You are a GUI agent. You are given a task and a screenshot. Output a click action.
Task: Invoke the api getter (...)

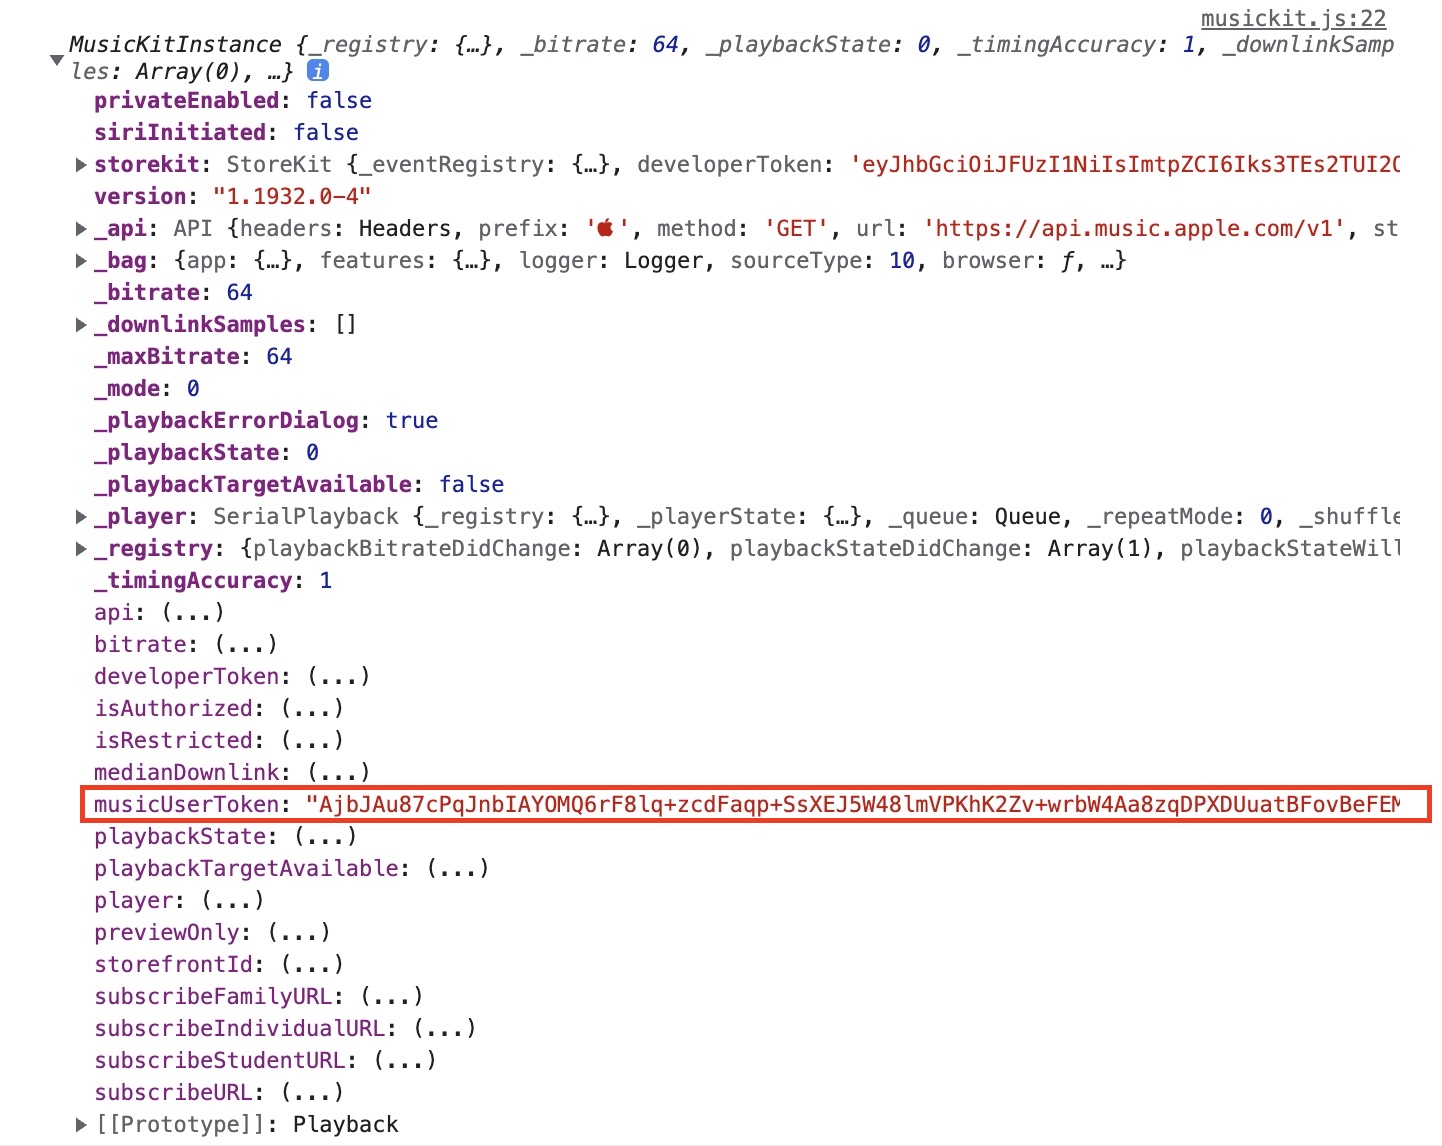pos(192,612)
